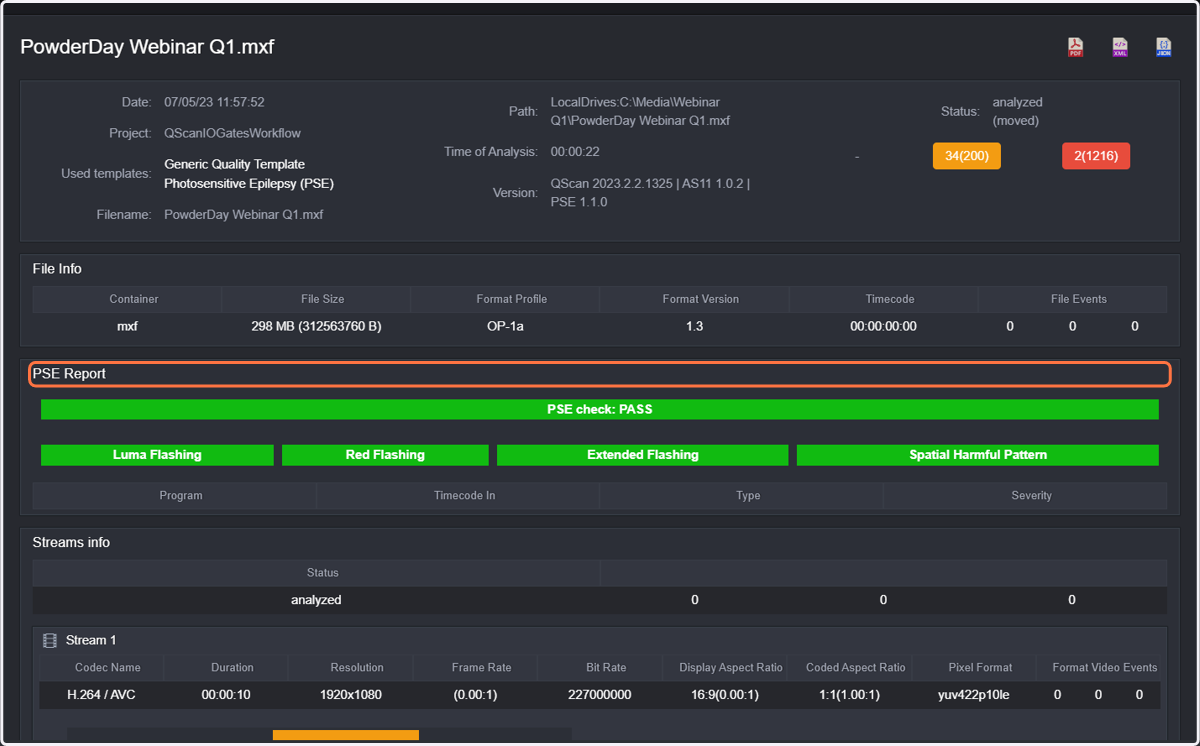Click the 1:1(1.00:1) coded aspect value

tap(849, 694)
